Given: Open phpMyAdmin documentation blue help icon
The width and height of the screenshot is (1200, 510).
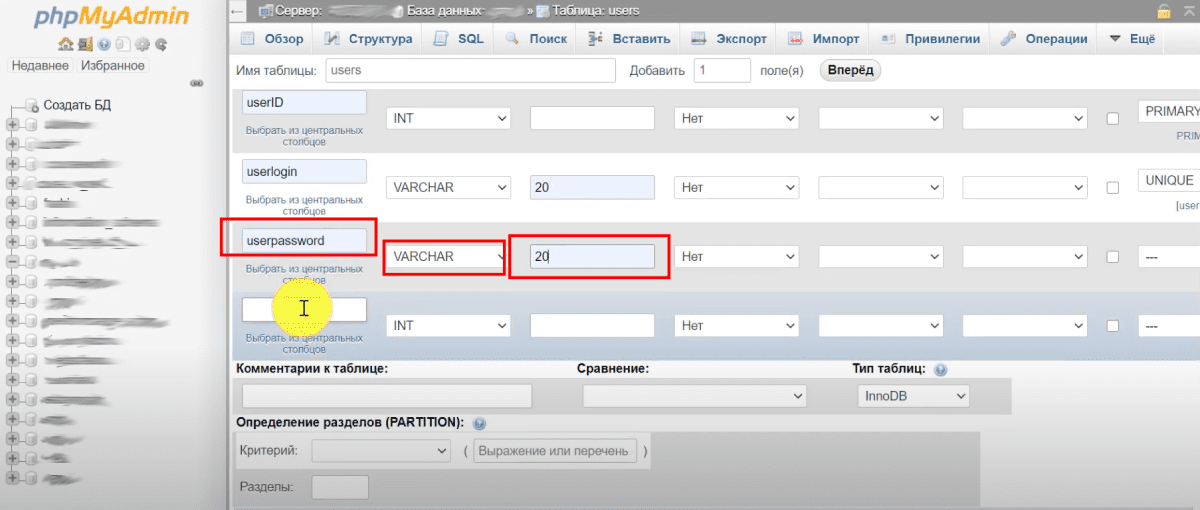Looking at the screenshot, I should pos(103,45).
